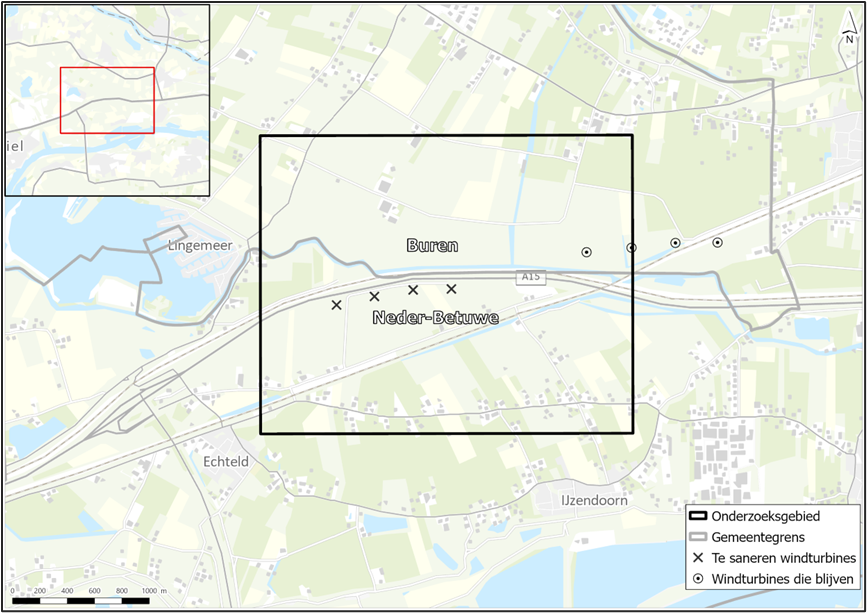Click the rightmost X turbine marker

pyautogui.click(x=451, y=288)
